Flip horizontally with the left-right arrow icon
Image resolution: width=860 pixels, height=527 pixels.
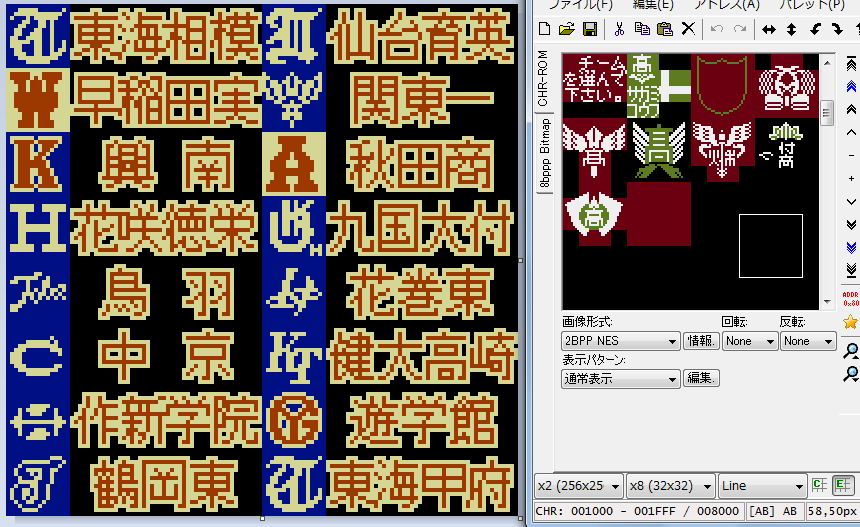click(768, 30)
